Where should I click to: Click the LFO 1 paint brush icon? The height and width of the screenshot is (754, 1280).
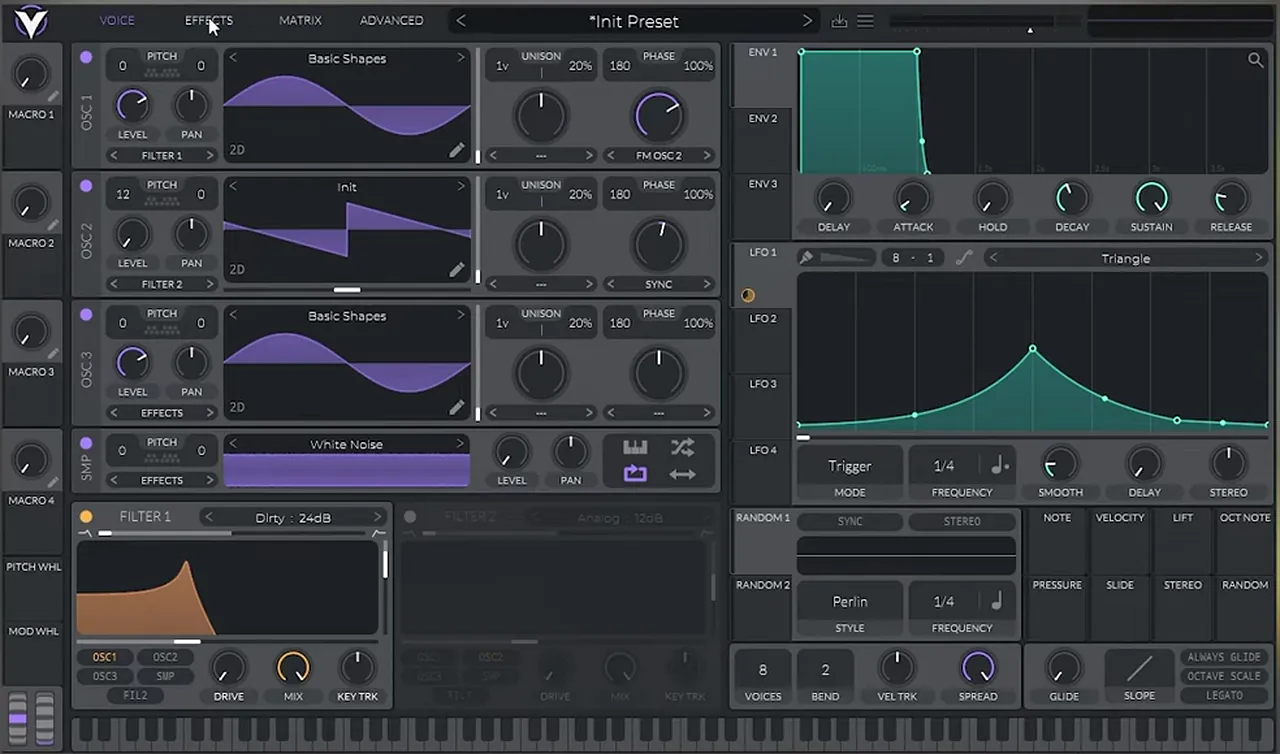806,258
